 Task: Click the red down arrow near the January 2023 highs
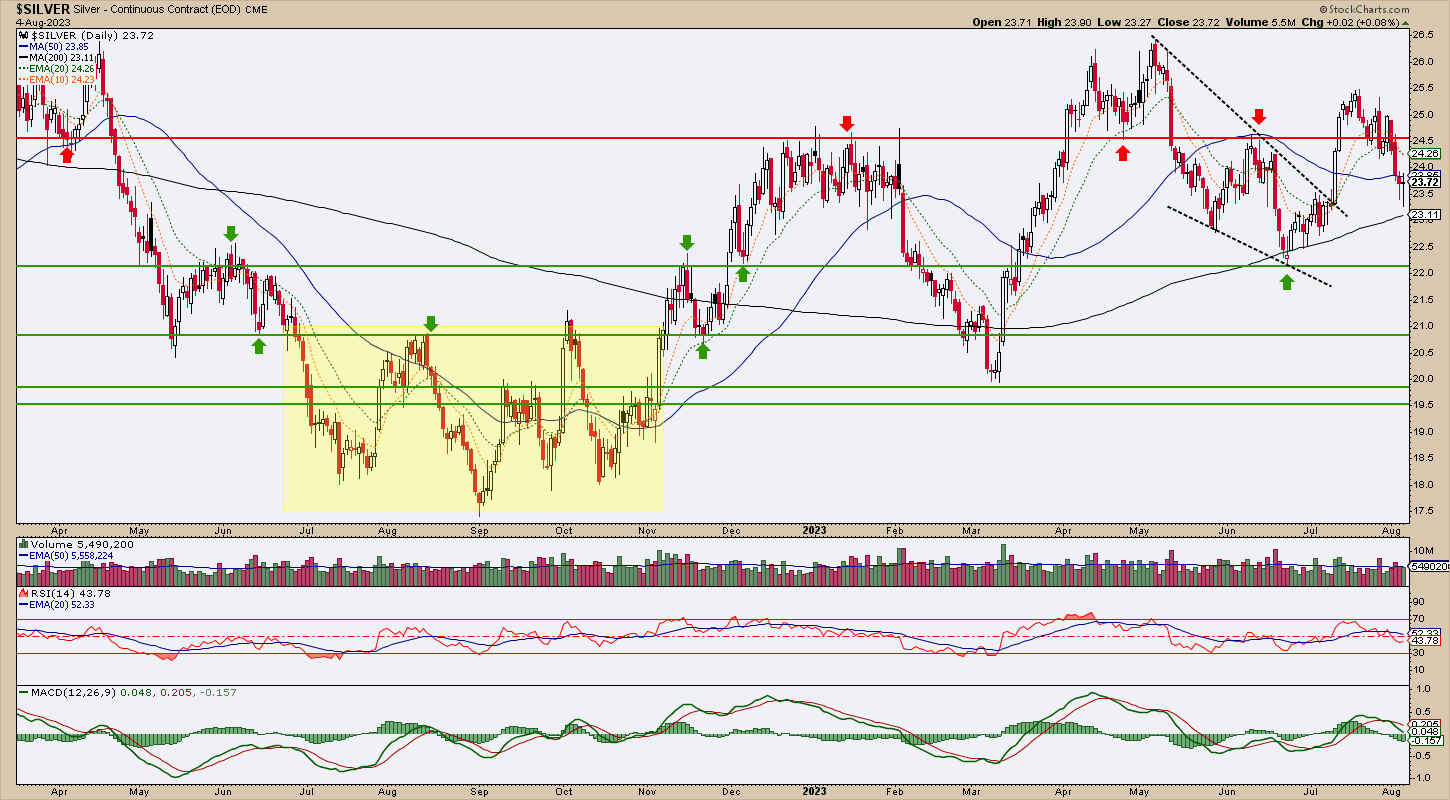[847, 123]
